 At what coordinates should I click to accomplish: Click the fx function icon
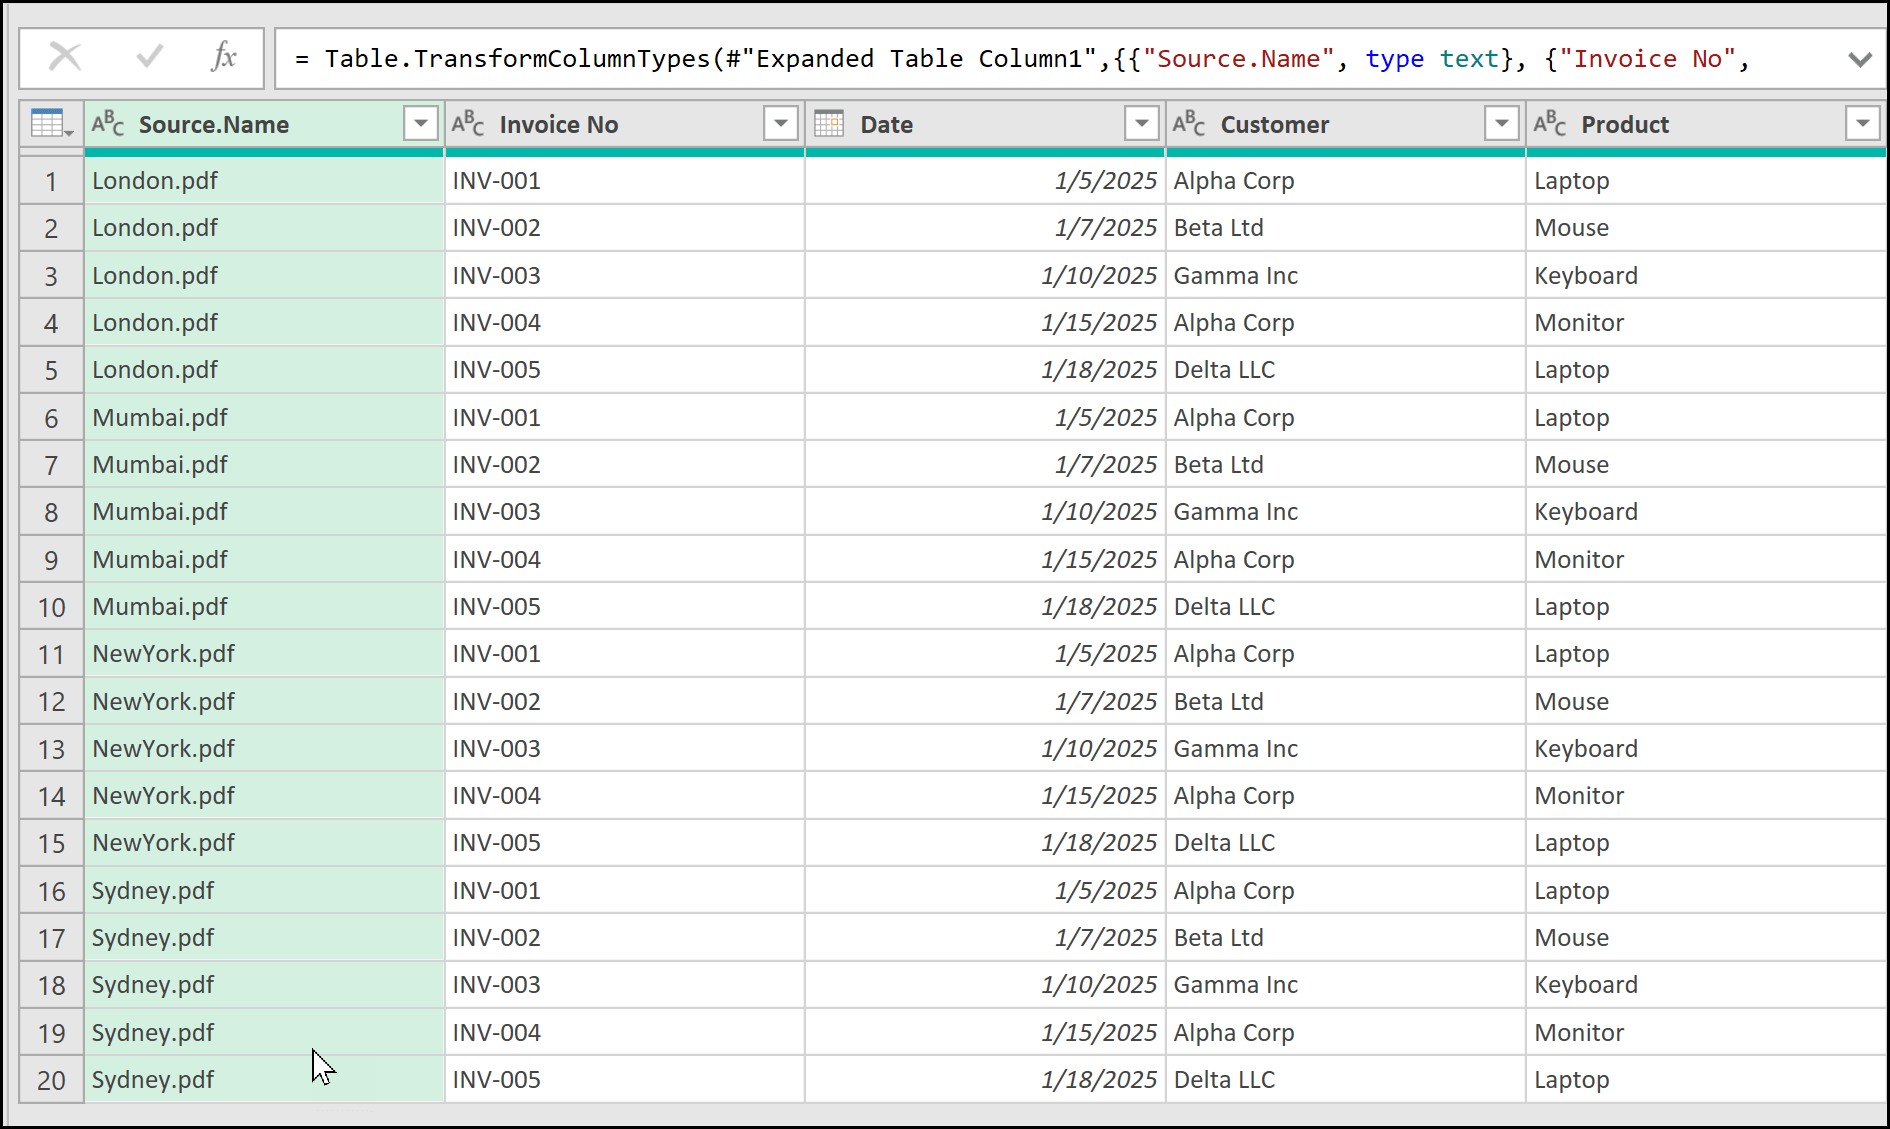[224, 57]
